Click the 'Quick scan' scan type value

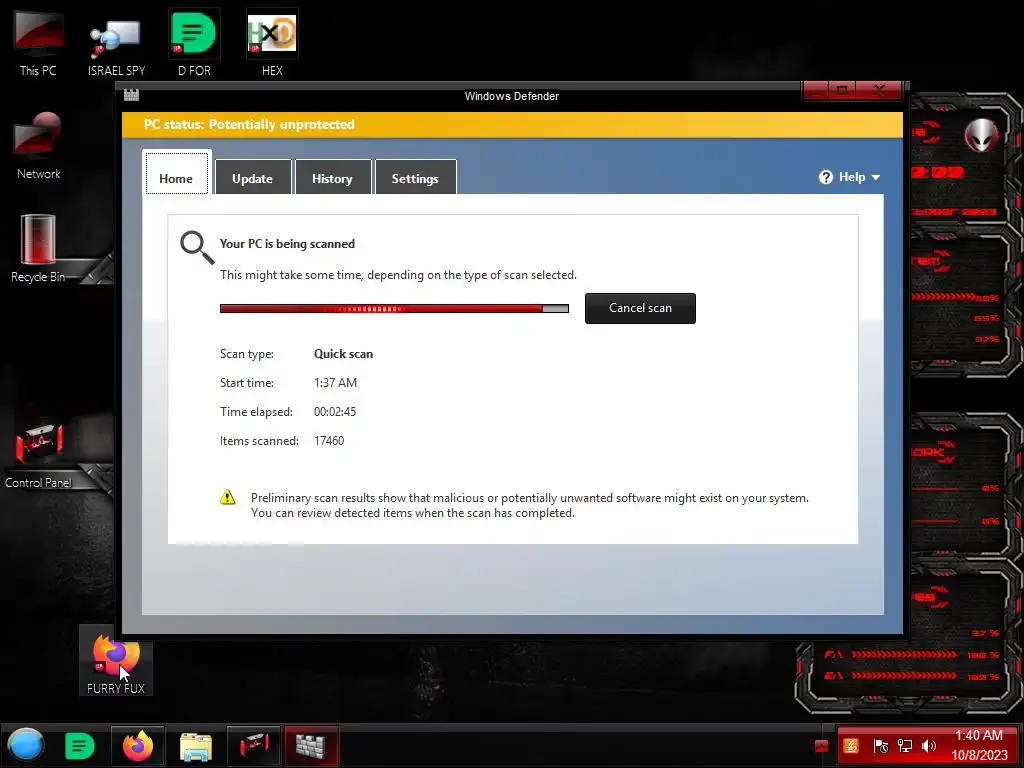click(x=344, y=354)
